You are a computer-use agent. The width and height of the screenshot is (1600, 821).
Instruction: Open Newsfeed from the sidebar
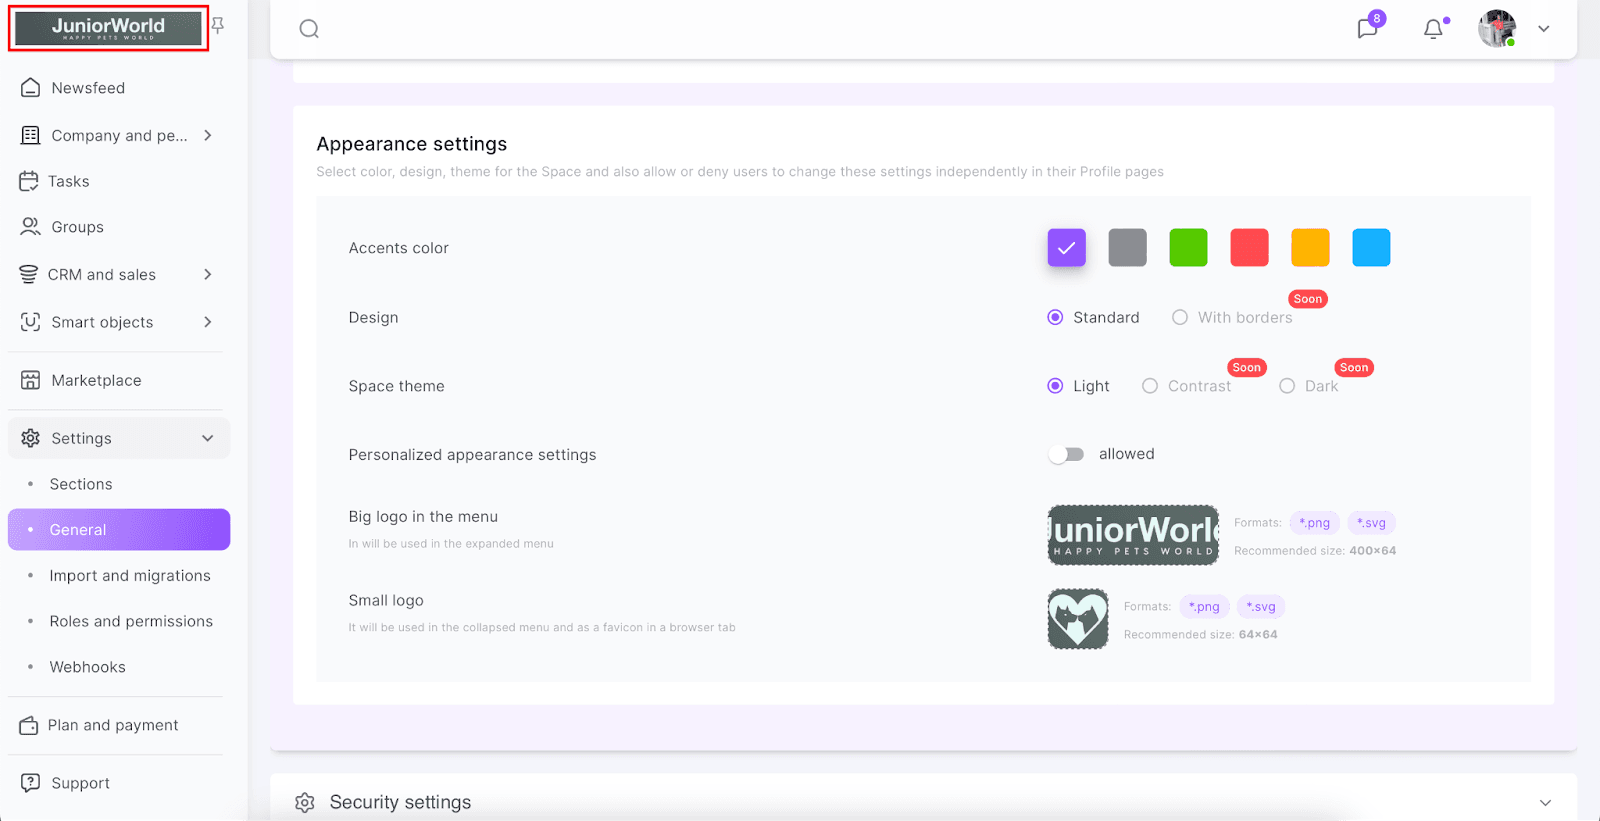pyautogui.click(x=88, y=88)
